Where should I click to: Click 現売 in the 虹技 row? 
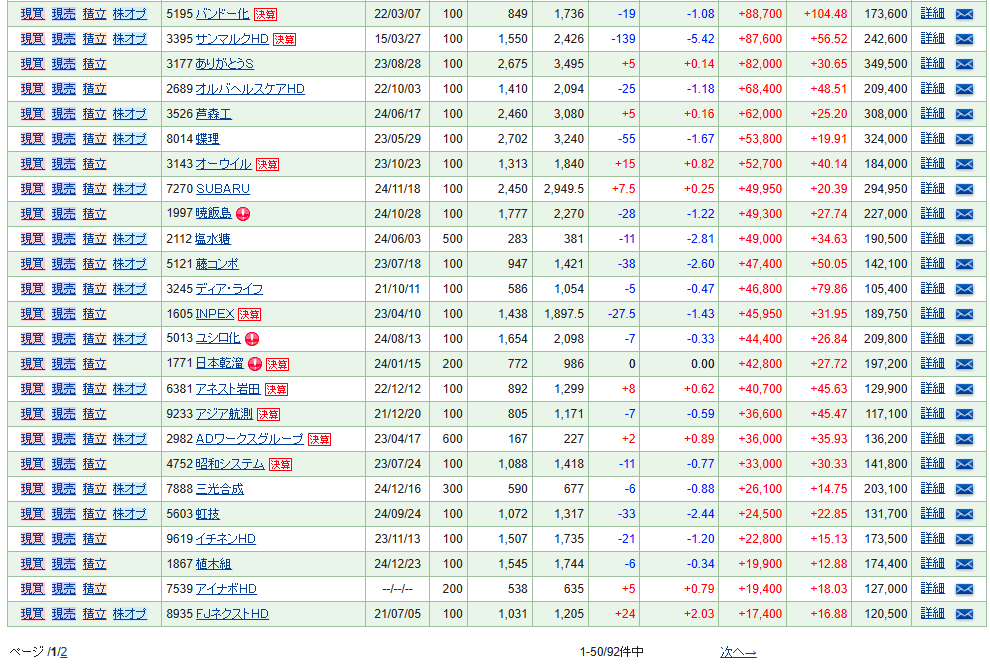click(x=64, y=514)
